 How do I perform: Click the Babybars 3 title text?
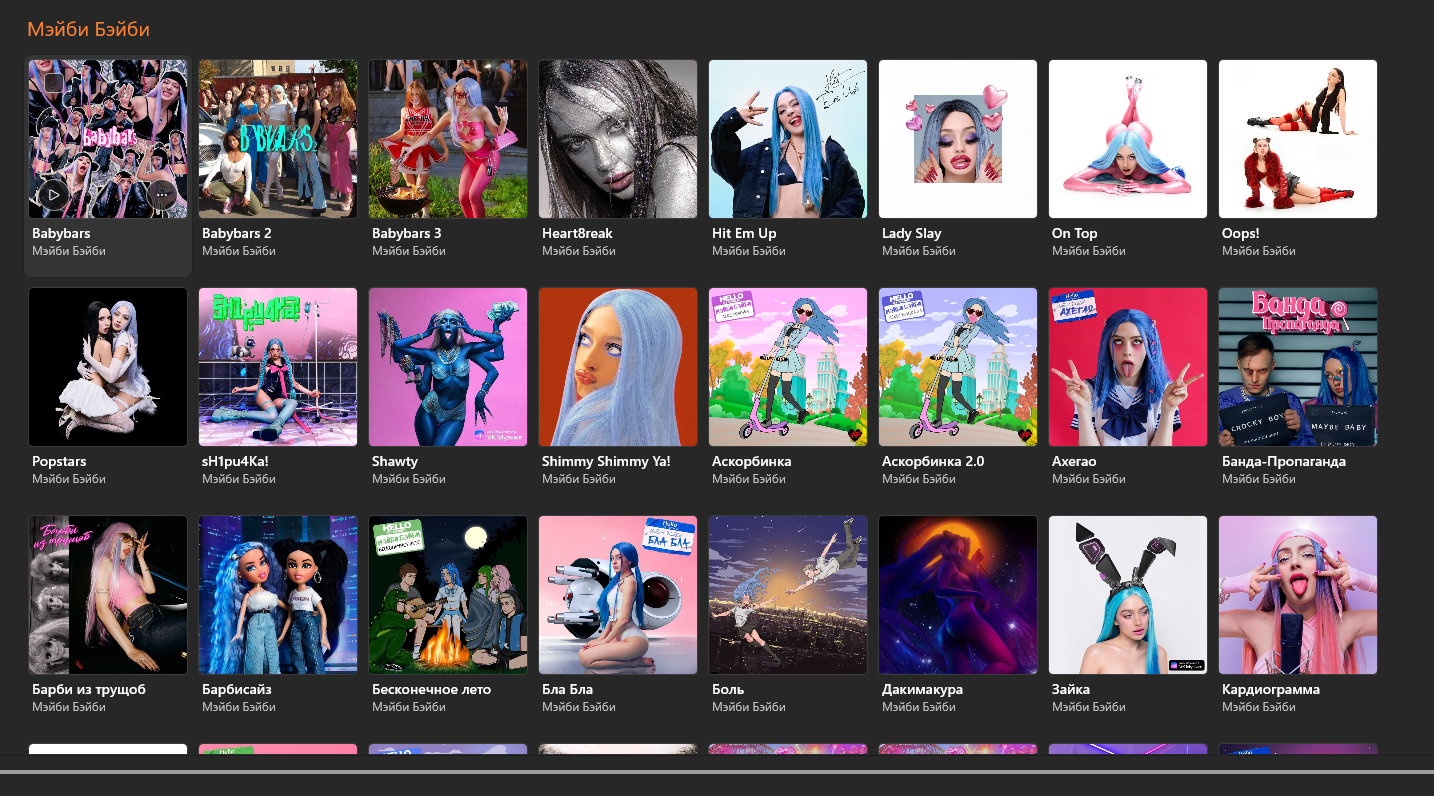(407, 233)
